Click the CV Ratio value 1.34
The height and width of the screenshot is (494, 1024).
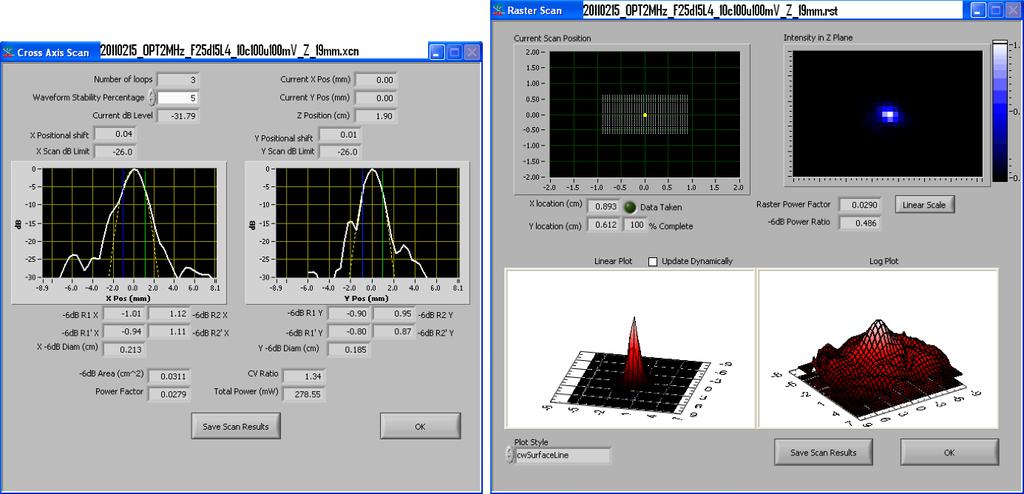304,376
